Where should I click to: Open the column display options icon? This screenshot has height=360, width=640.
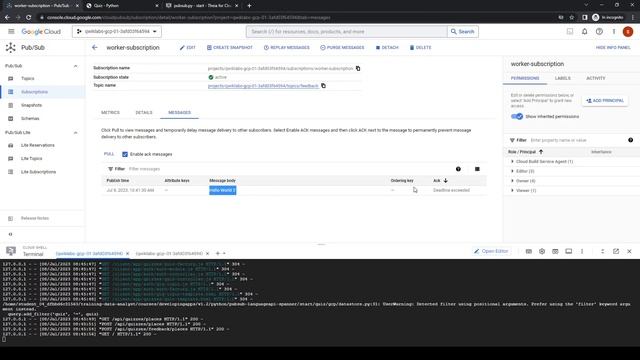(477, 169)
